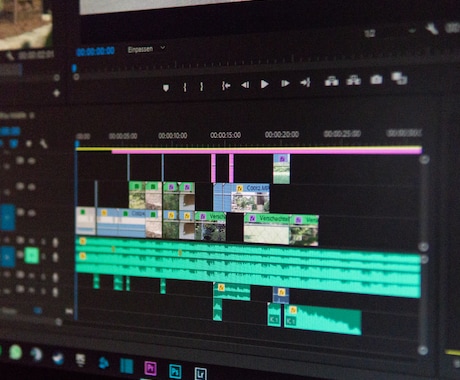Click the grey add-marker icon in timeline header
460x380 pixels.
click(x=29, y=144)
